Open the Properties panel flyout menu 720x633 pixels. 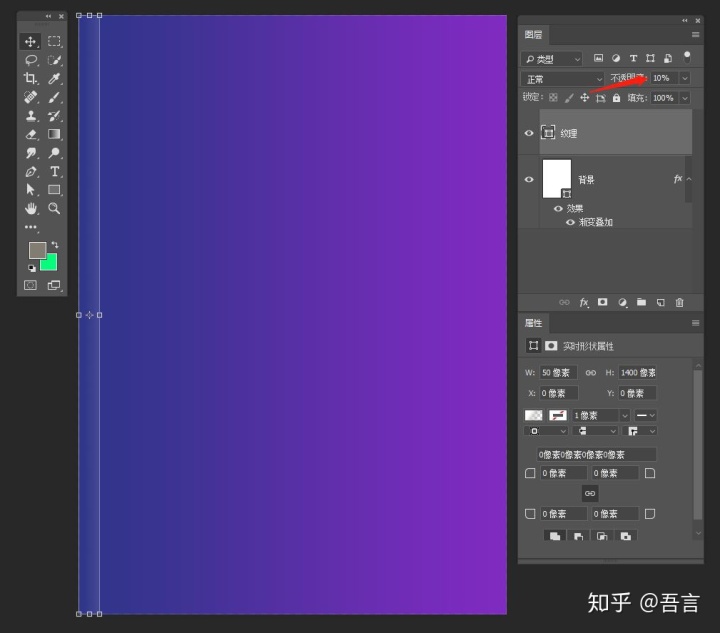pos(696,323)
